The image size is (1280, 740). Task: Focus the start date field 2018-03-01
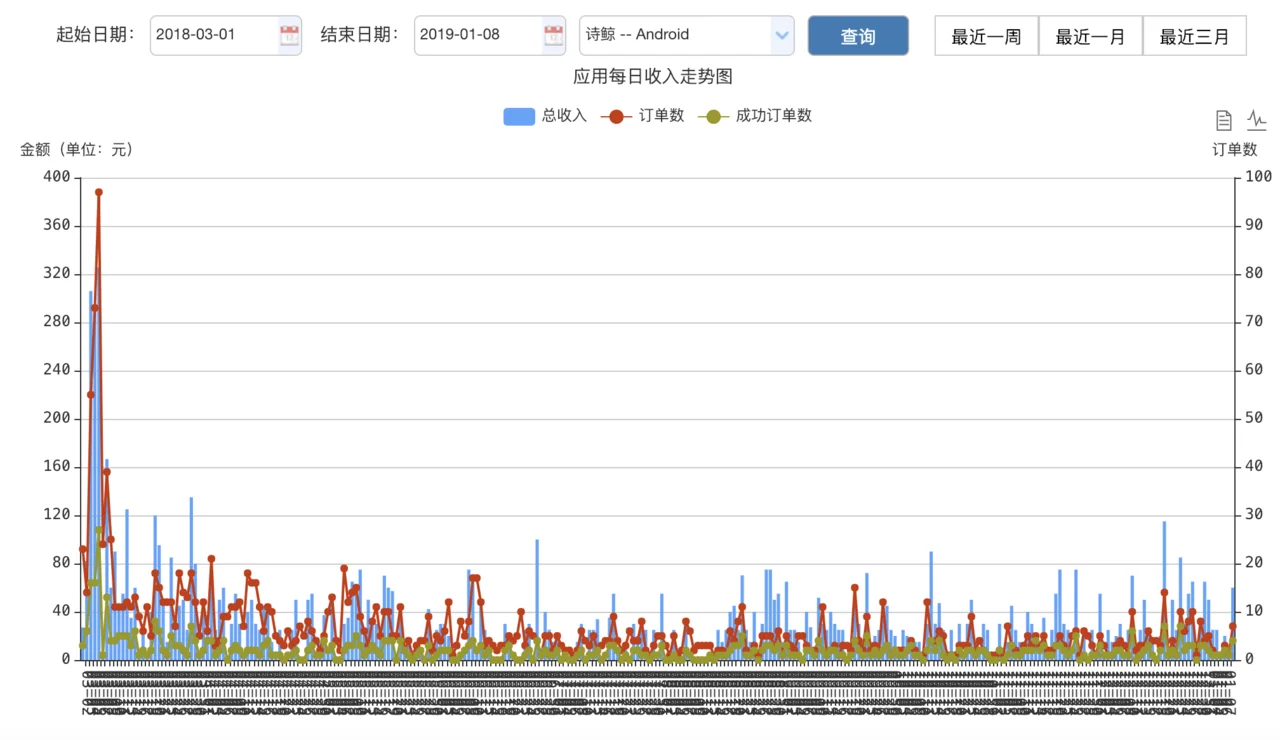(214, 35)
